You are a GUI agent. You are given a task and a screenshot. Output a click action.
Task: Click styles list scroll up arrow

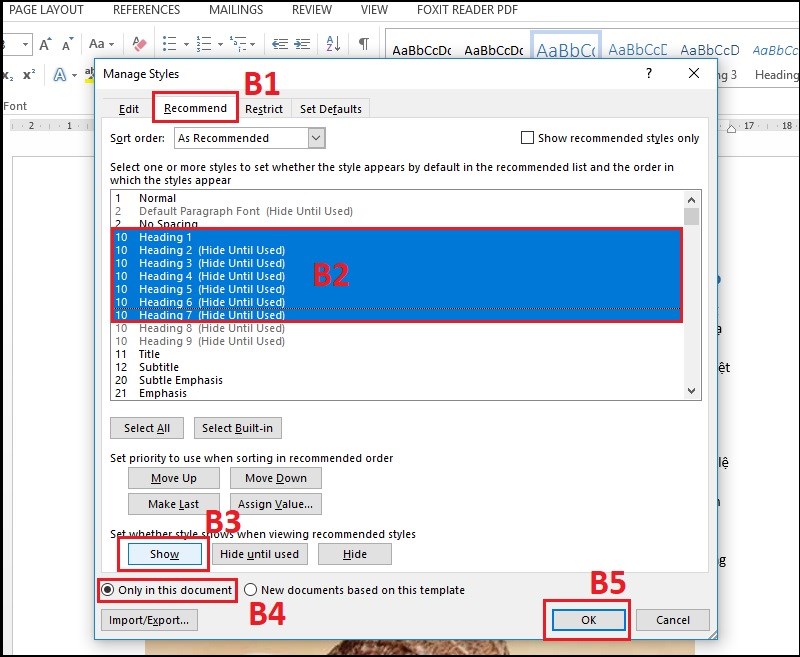(x=691, y=199)
